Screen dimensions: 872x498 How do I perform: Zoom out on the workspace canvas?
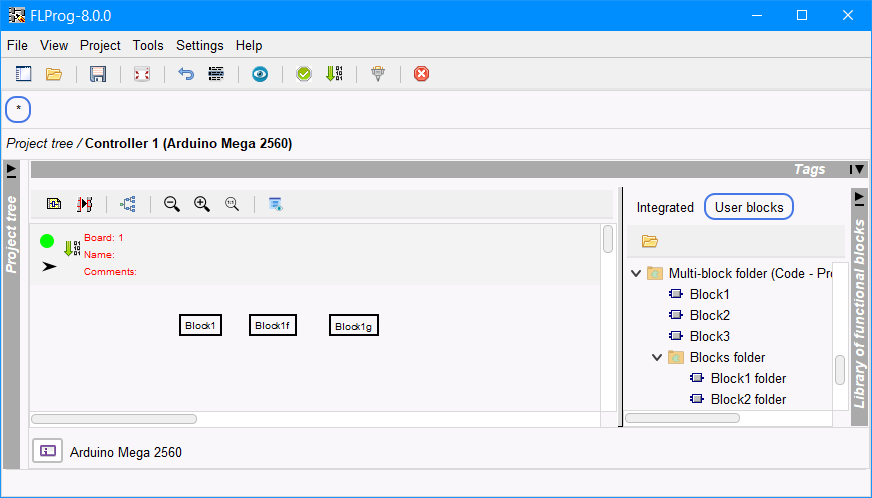172,204
